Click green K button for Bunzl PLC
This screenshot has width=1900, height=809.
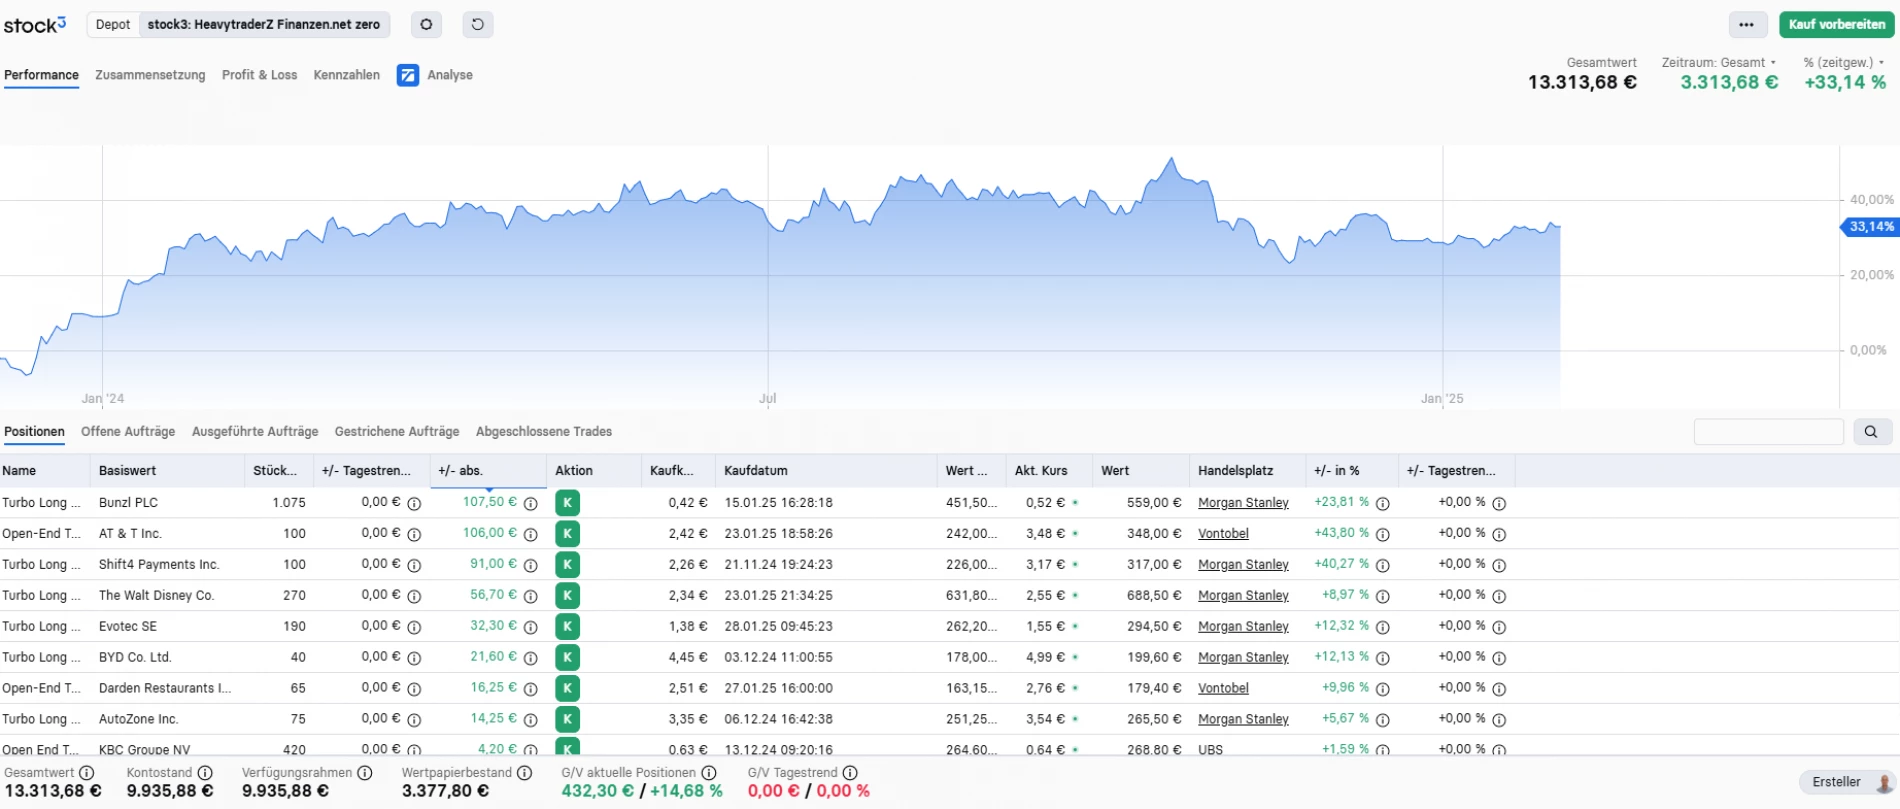click(x=567, y=503)
